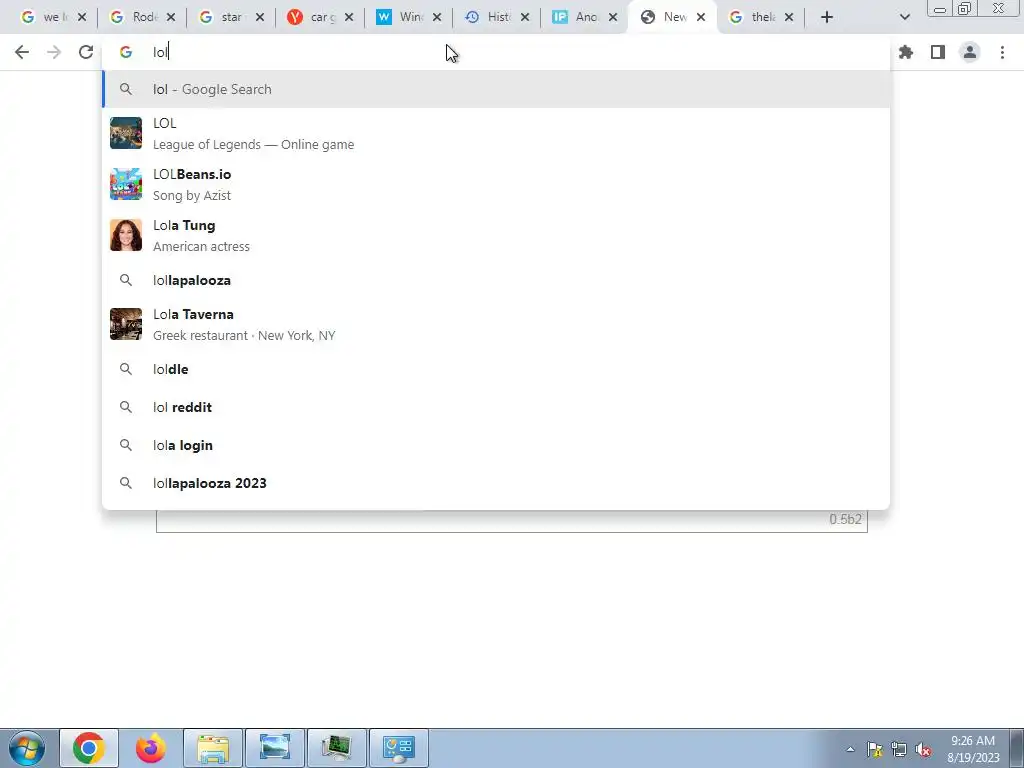Select LOL League of Legends suggestion
Viewport: 1024px width, 768px height.
pos(496,133)
